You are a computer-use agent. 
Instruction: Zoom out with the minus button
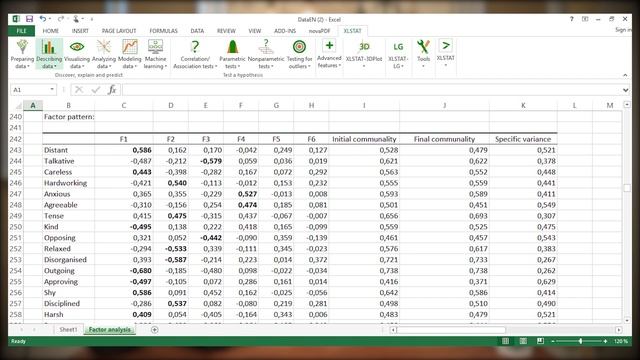[x=553, y=341]
